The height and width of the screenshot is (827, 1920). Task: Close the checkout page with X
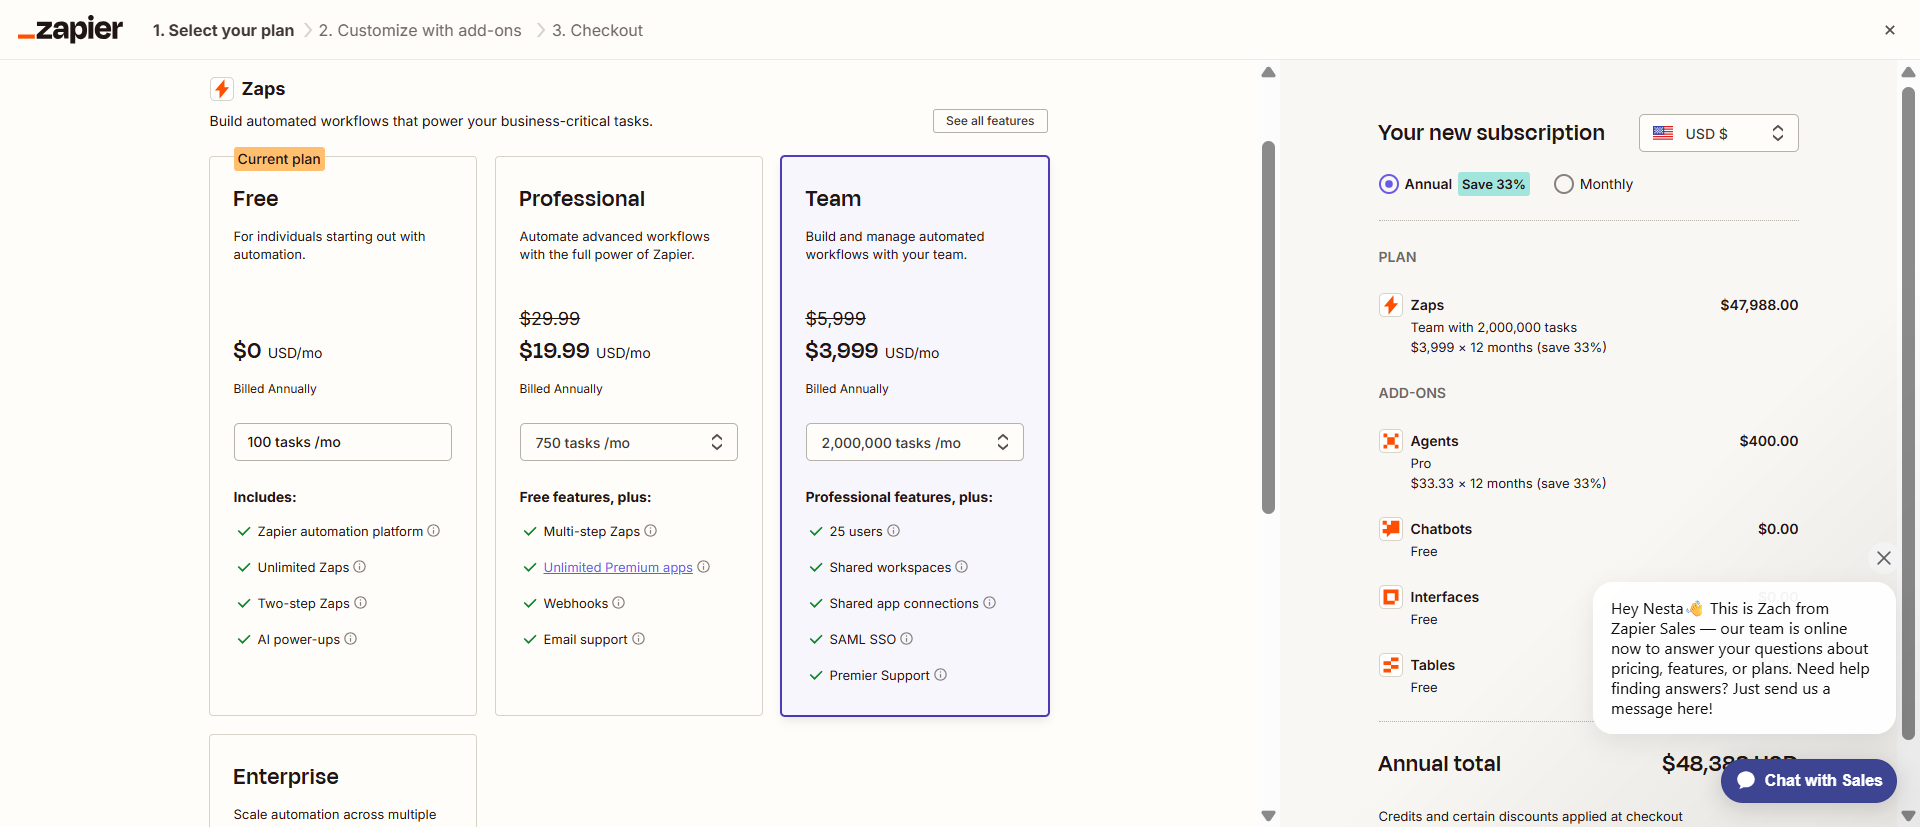tap(1890, 30)
